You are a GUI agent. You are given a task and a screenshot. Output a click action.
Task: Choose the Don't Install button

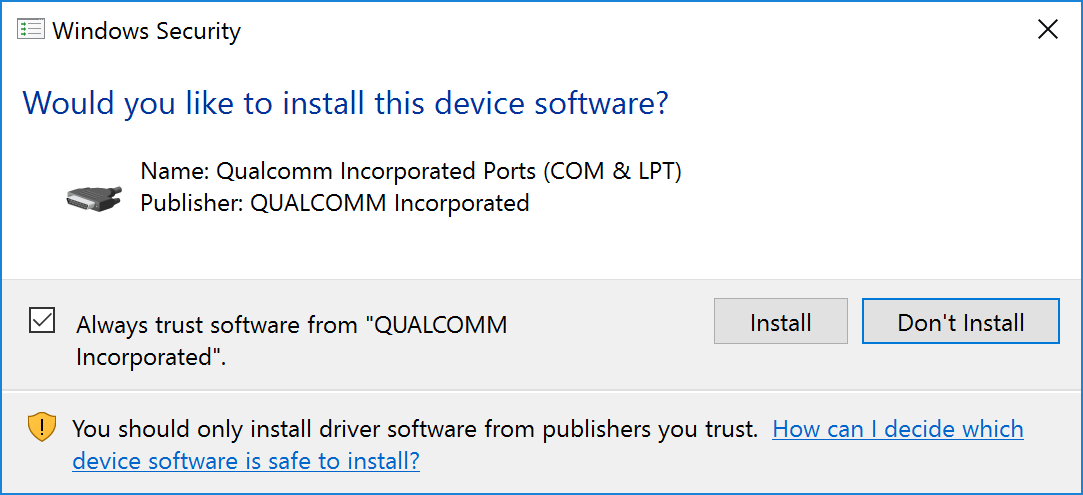[x=960, y=322]
